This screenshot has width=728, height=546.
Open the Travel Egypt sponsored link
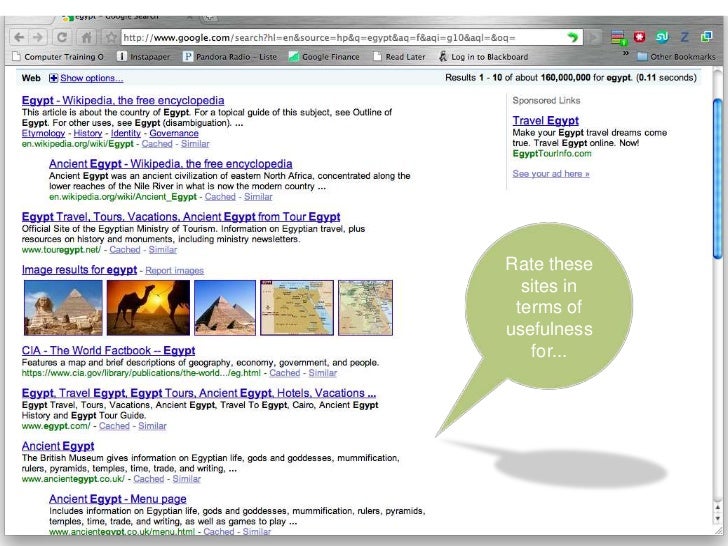546,121
